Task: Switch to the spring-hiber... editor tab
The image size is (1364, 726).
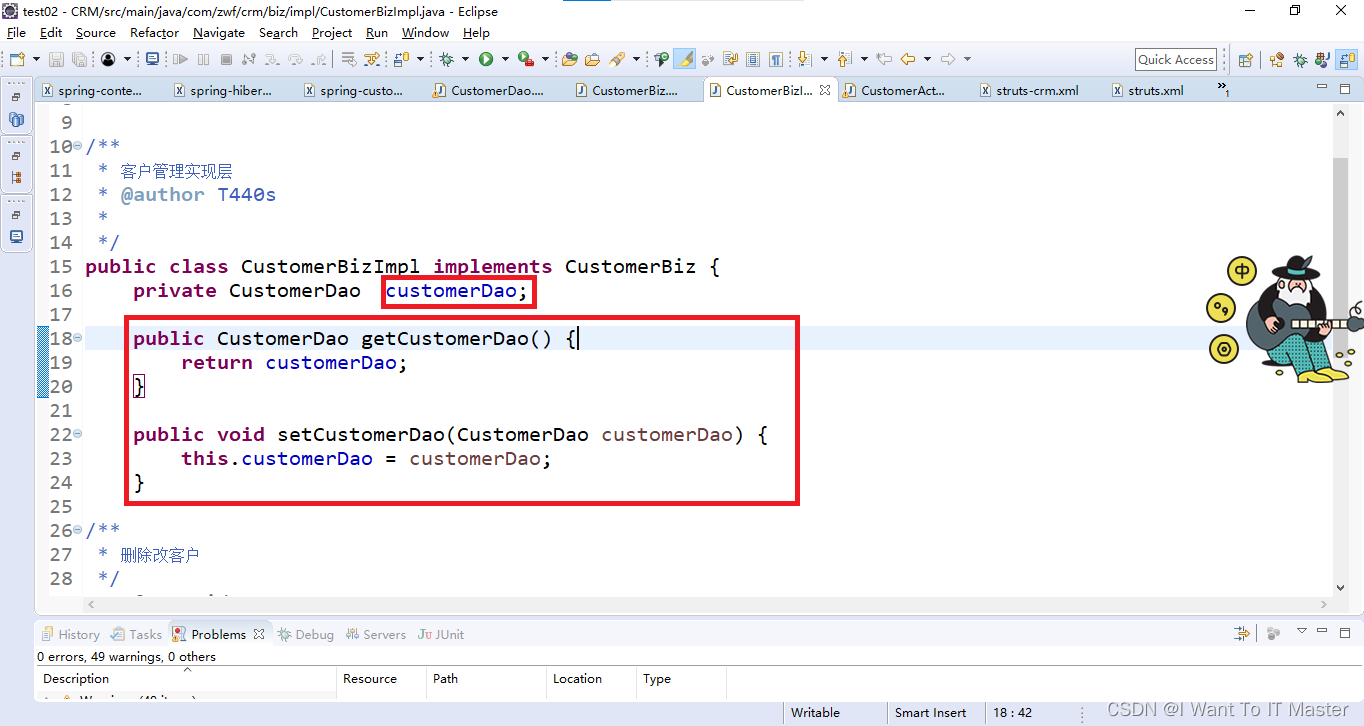Action: pos(223,90)
